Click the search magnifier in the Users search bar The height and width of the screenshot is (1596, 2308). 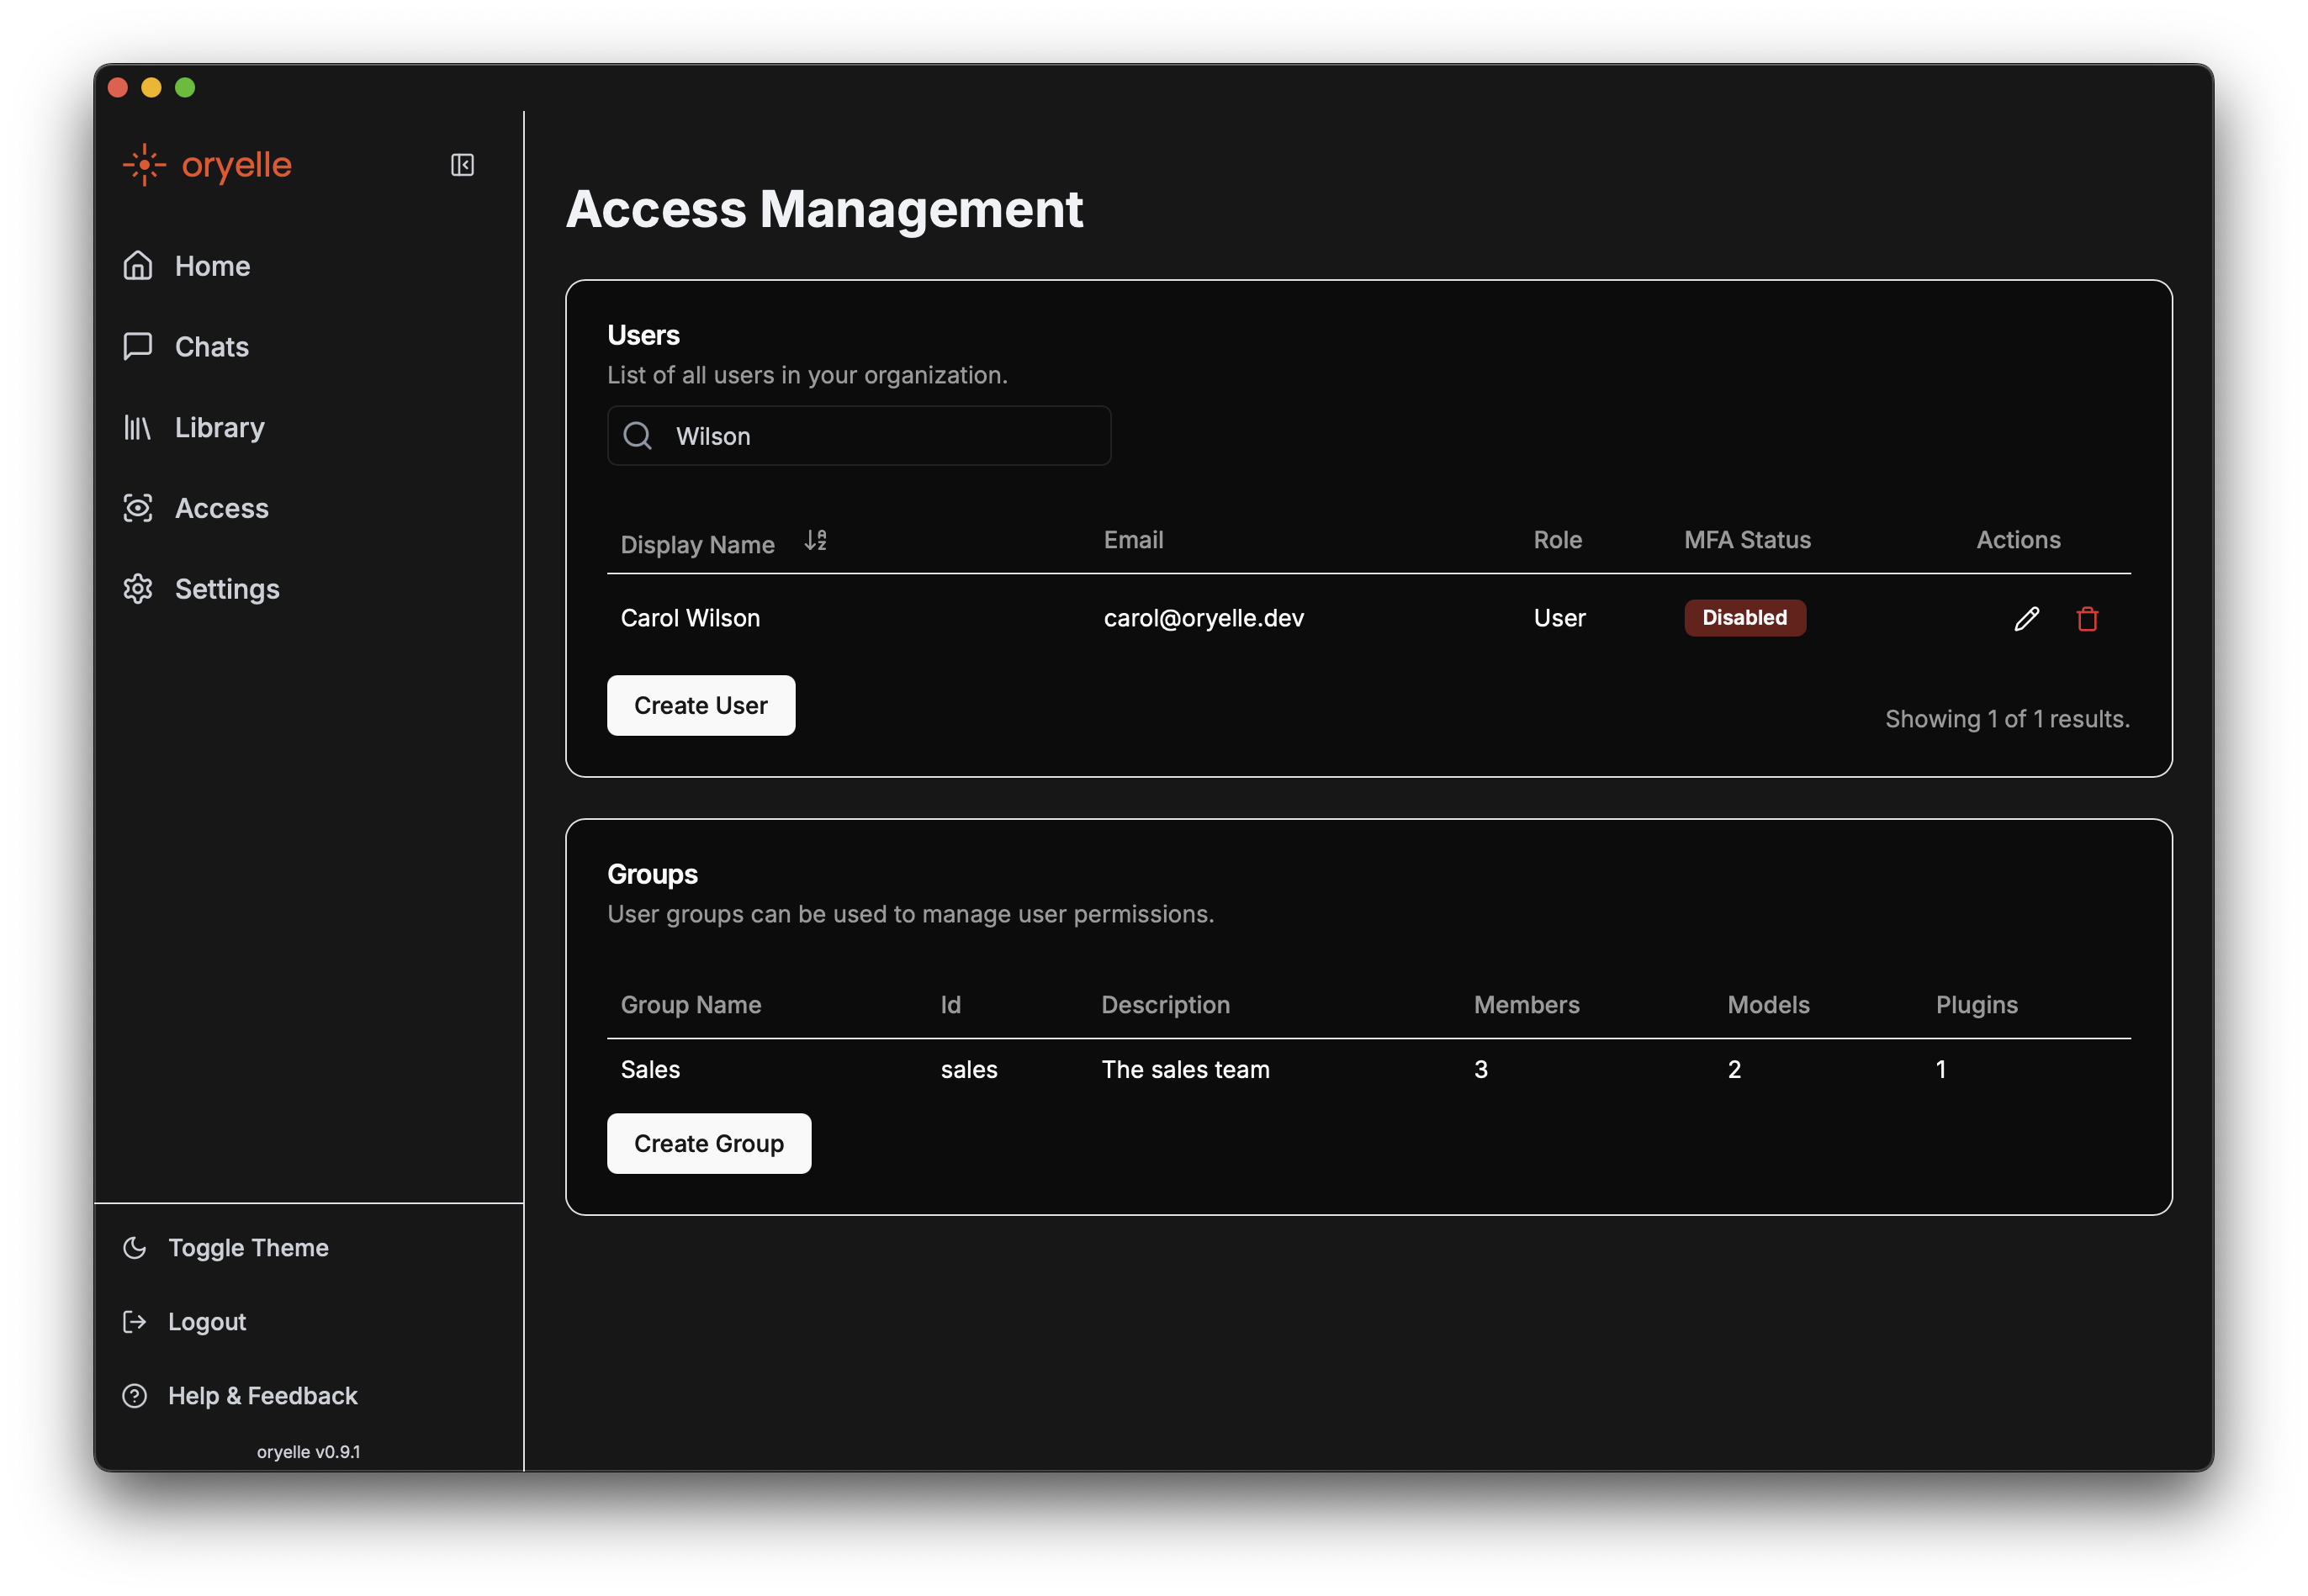point(638,436)
